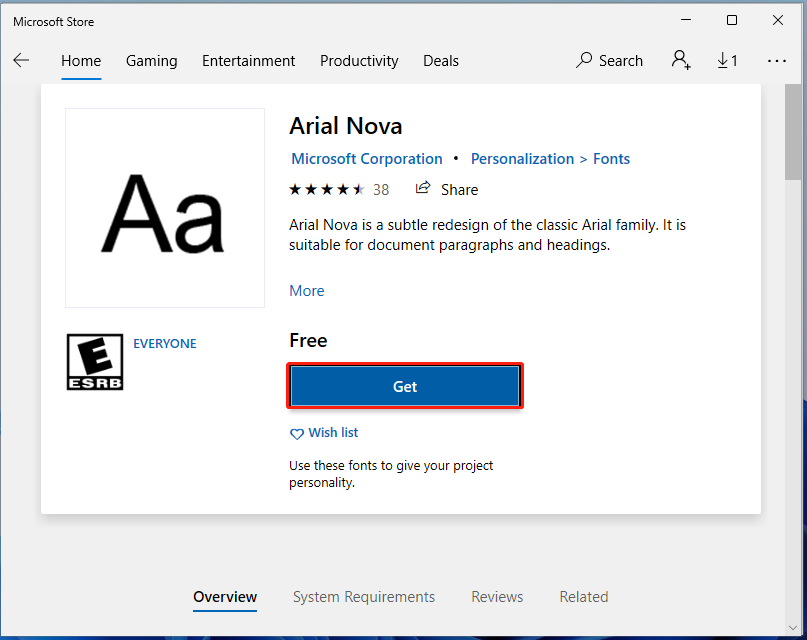
Task: Share the Arial Nova page
Action: (x=447, y=189)
